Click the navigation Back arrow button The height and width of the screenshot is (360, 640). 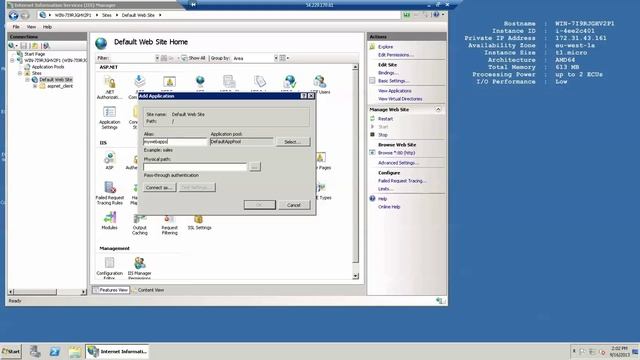click(x=13, y=16)
